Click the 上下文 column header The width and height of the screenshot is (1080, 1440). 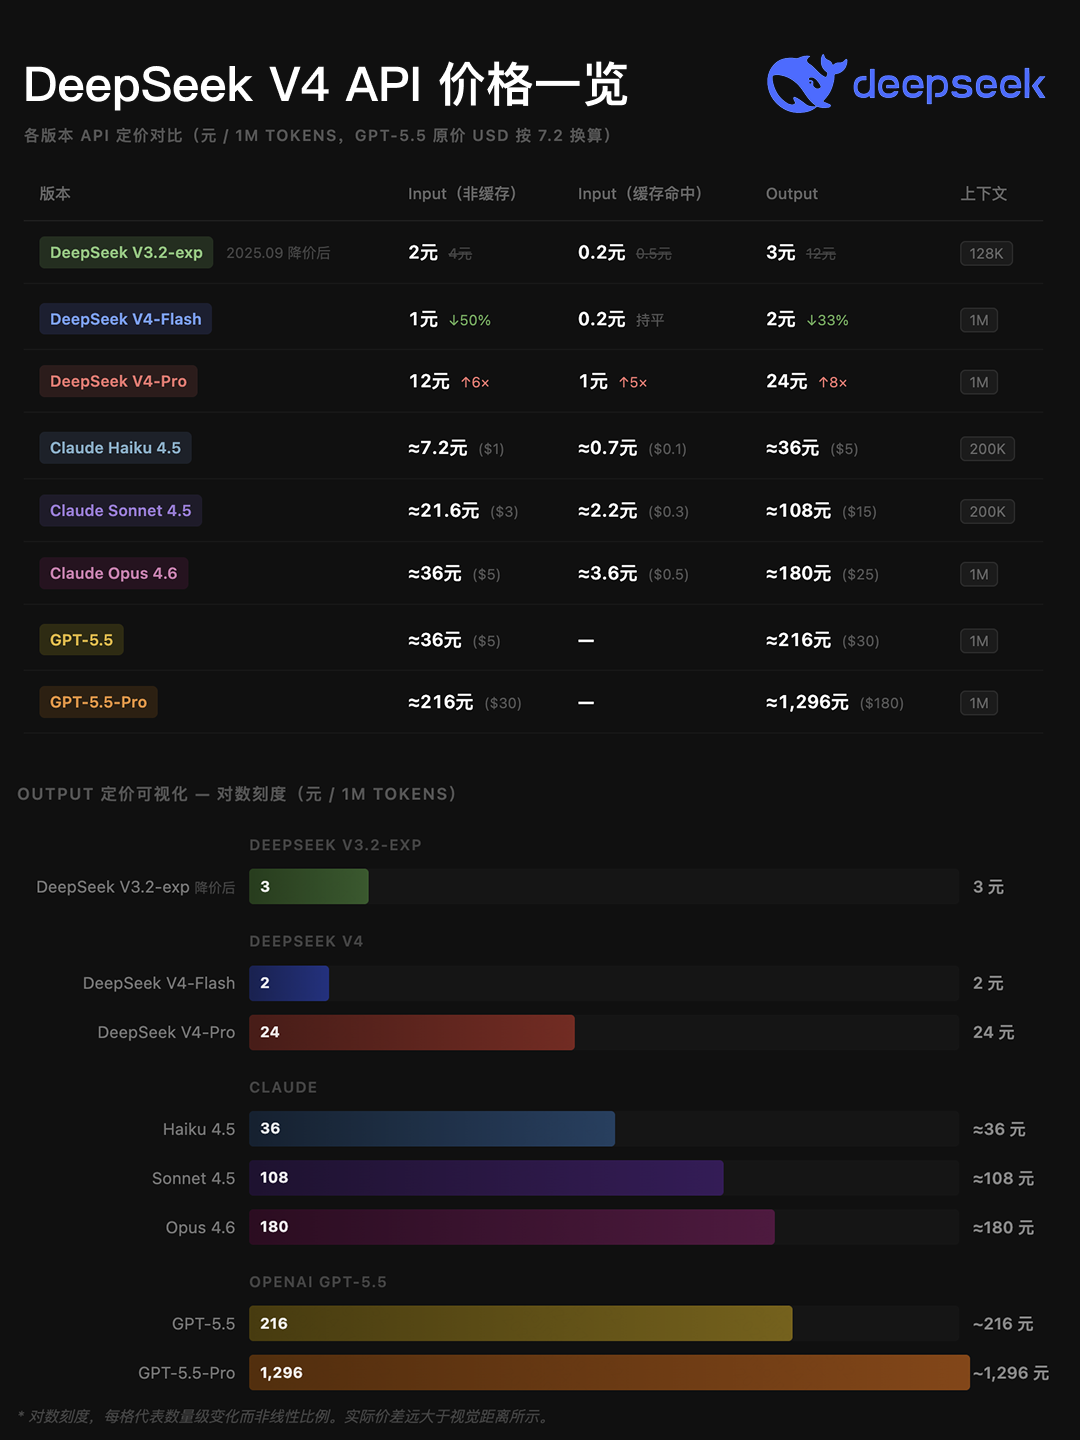pos(983,194)
